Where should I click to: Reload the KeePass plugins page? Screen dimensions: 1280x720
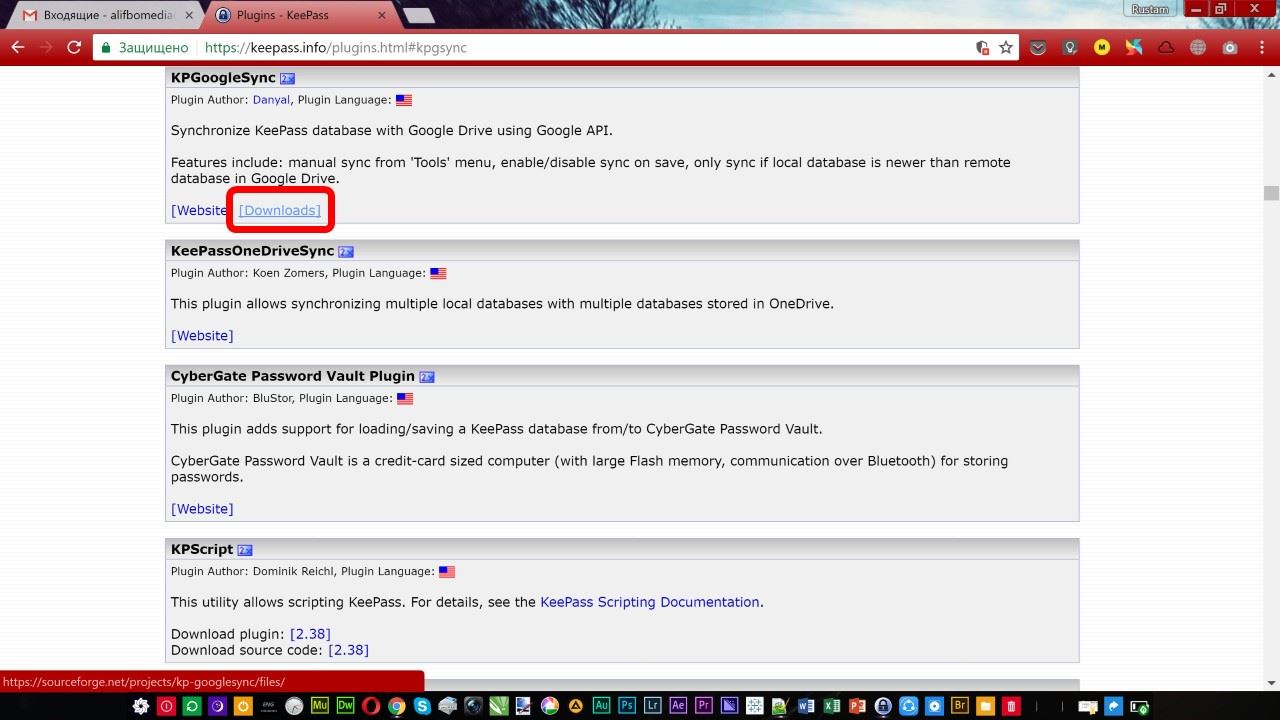point(74,47)
